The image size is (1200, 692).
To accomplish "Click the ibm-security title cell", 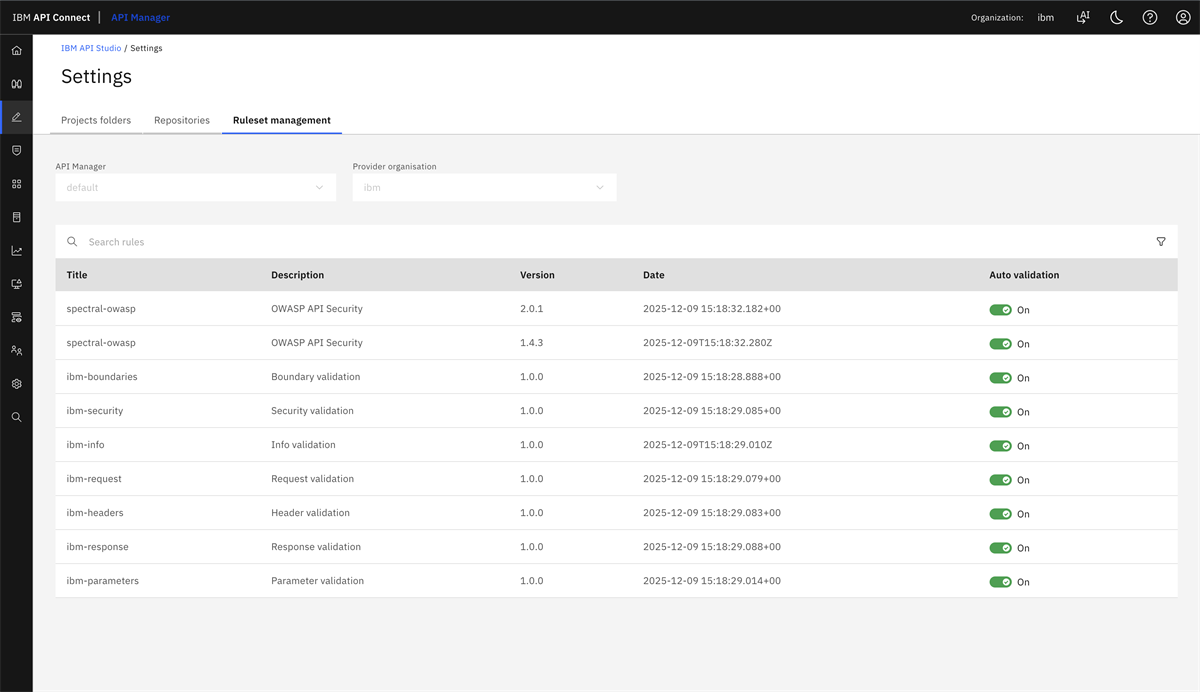I will (x=95, y=411).
